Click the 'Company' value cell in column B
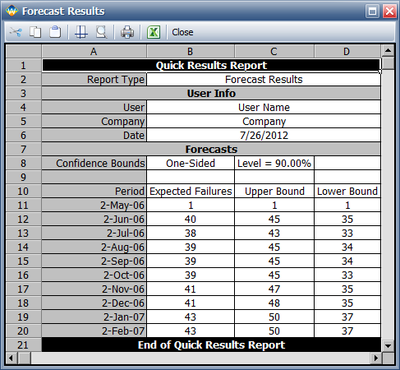The width and height of the screenshot is (400, 370). (263, 121)
